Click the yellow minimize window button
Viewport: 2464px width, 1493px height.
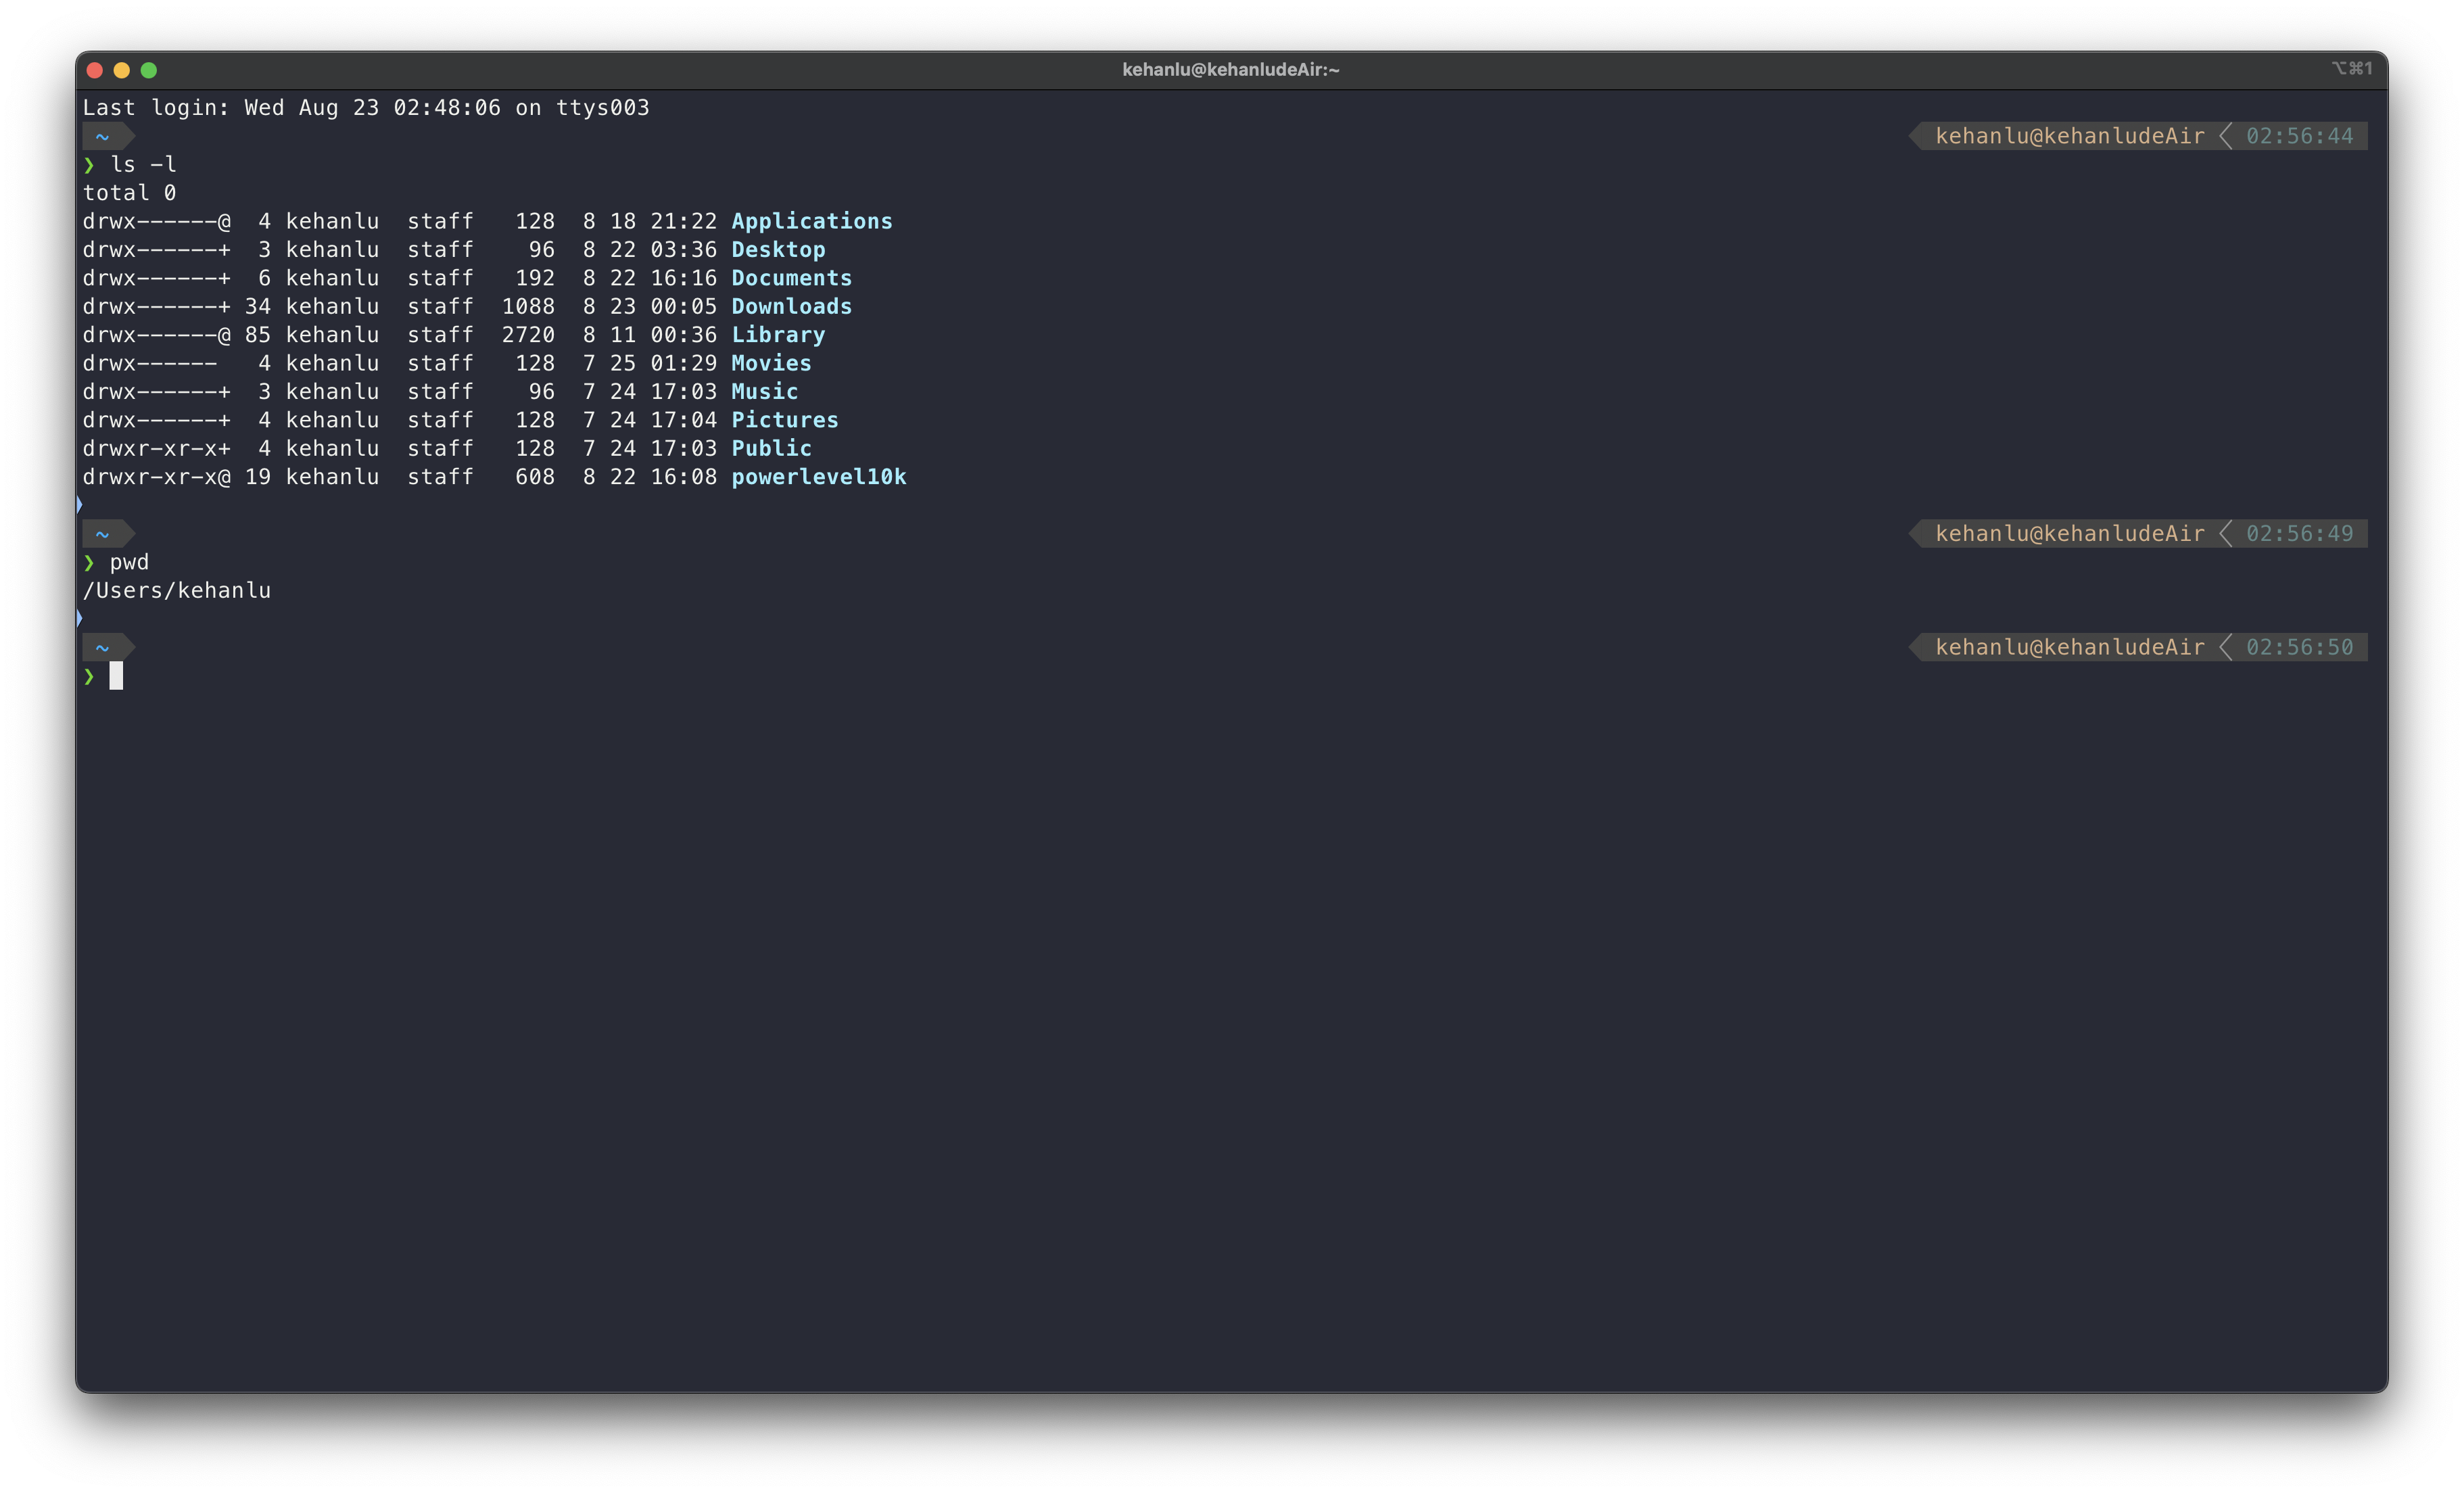(122, 70)
